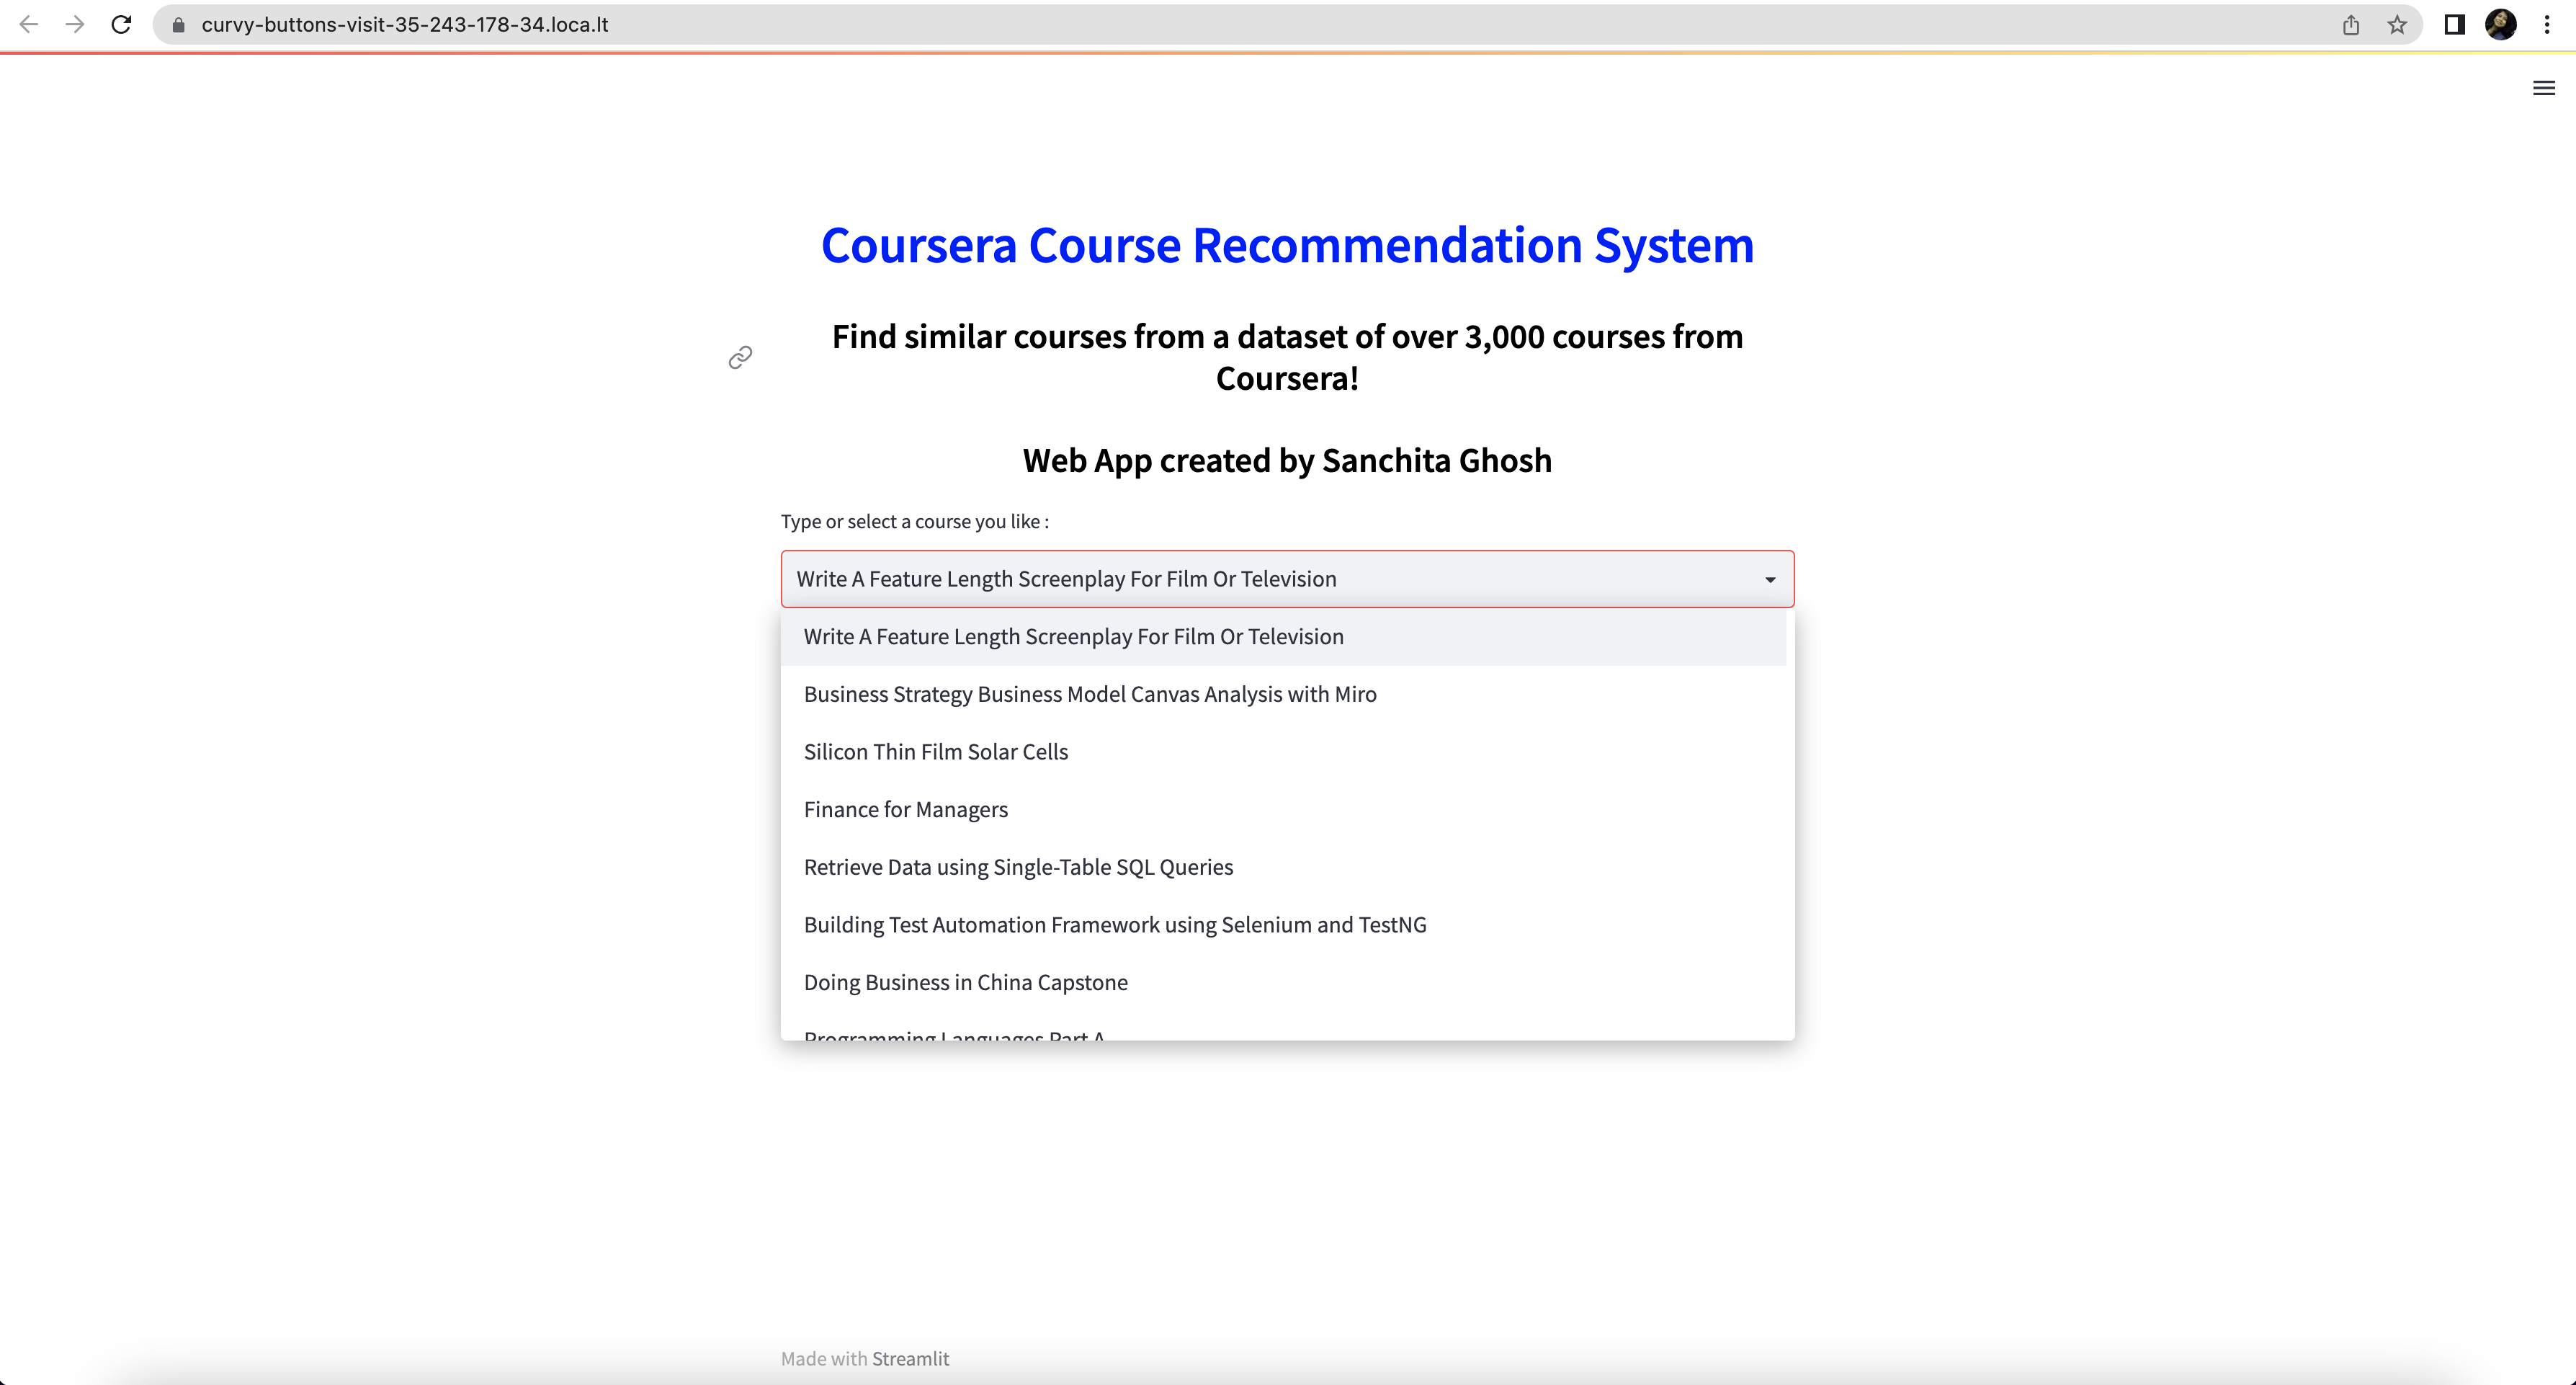Choose 'Finance for Managers' from the dropdown list
The height and width of the screenshot is (1385, 2576).
click(906, 809)
